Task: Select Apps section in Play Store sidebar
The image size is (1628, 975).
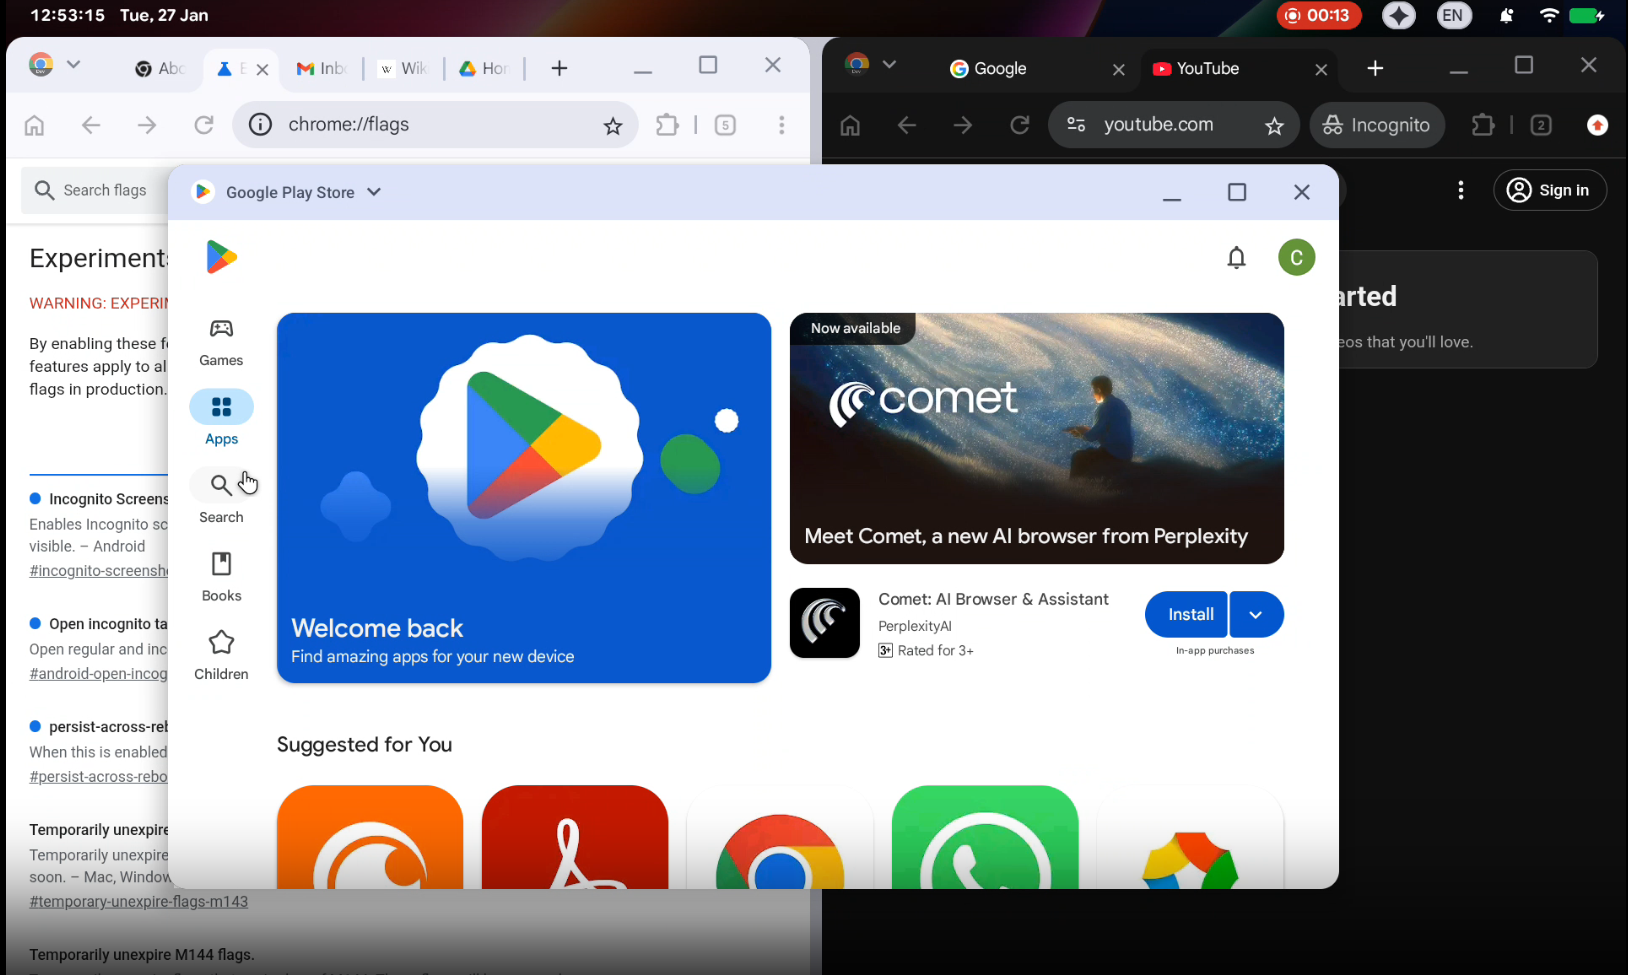Action: pos(221,420)
